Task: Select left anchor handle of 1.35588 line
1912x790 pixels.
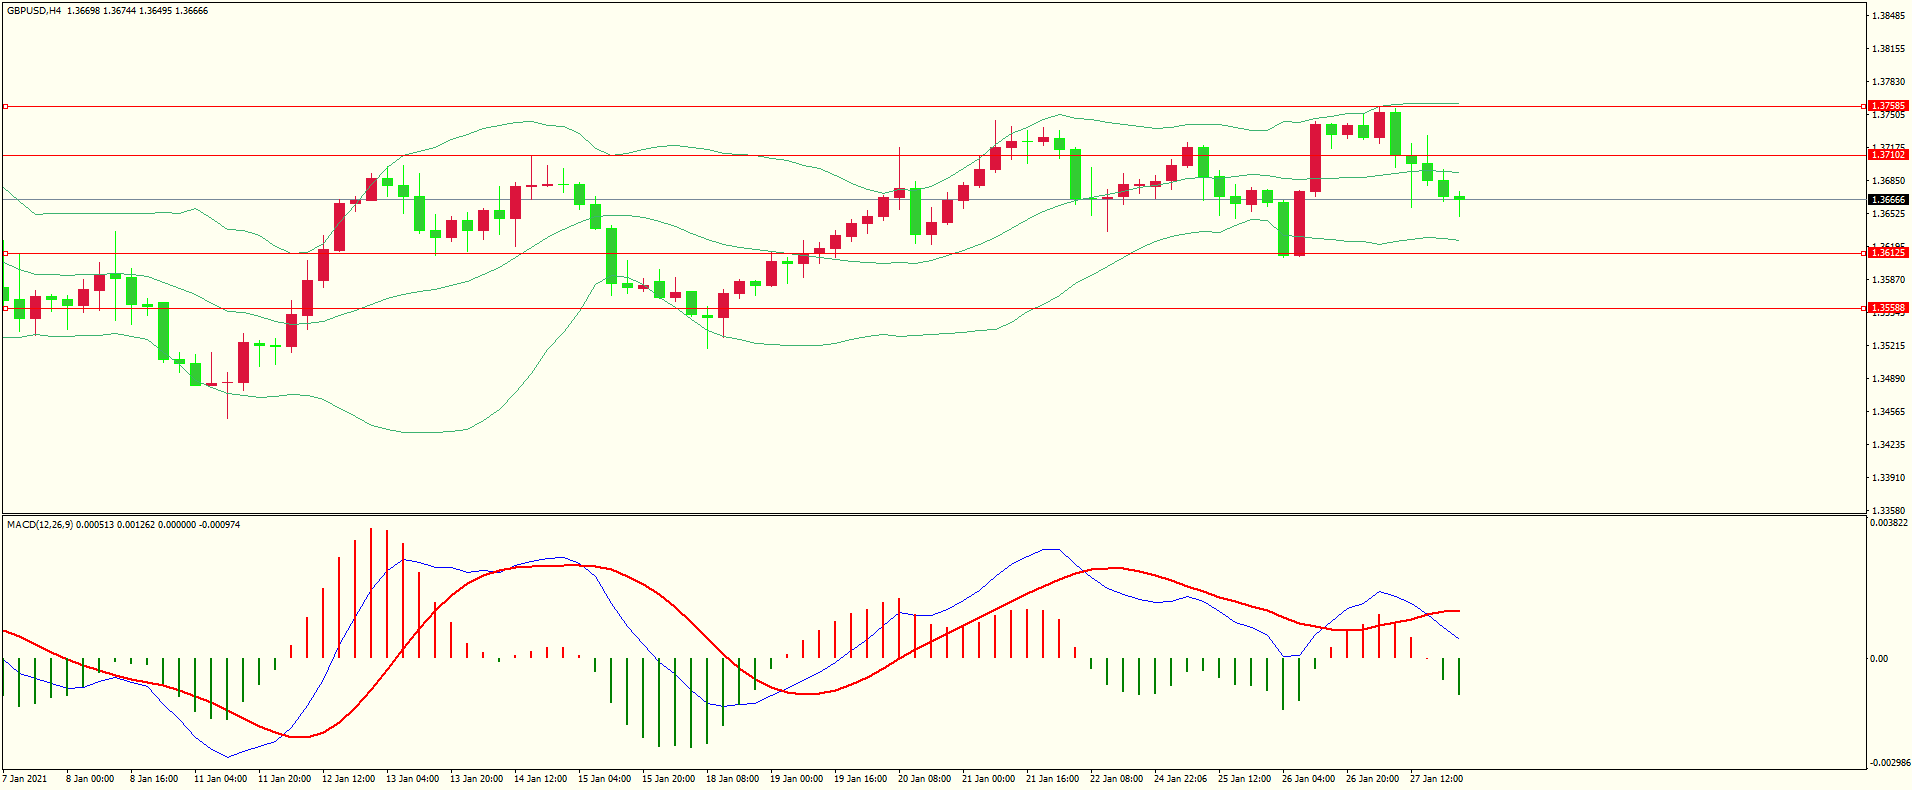Action: pyautogui.click(x=5, y=308)
